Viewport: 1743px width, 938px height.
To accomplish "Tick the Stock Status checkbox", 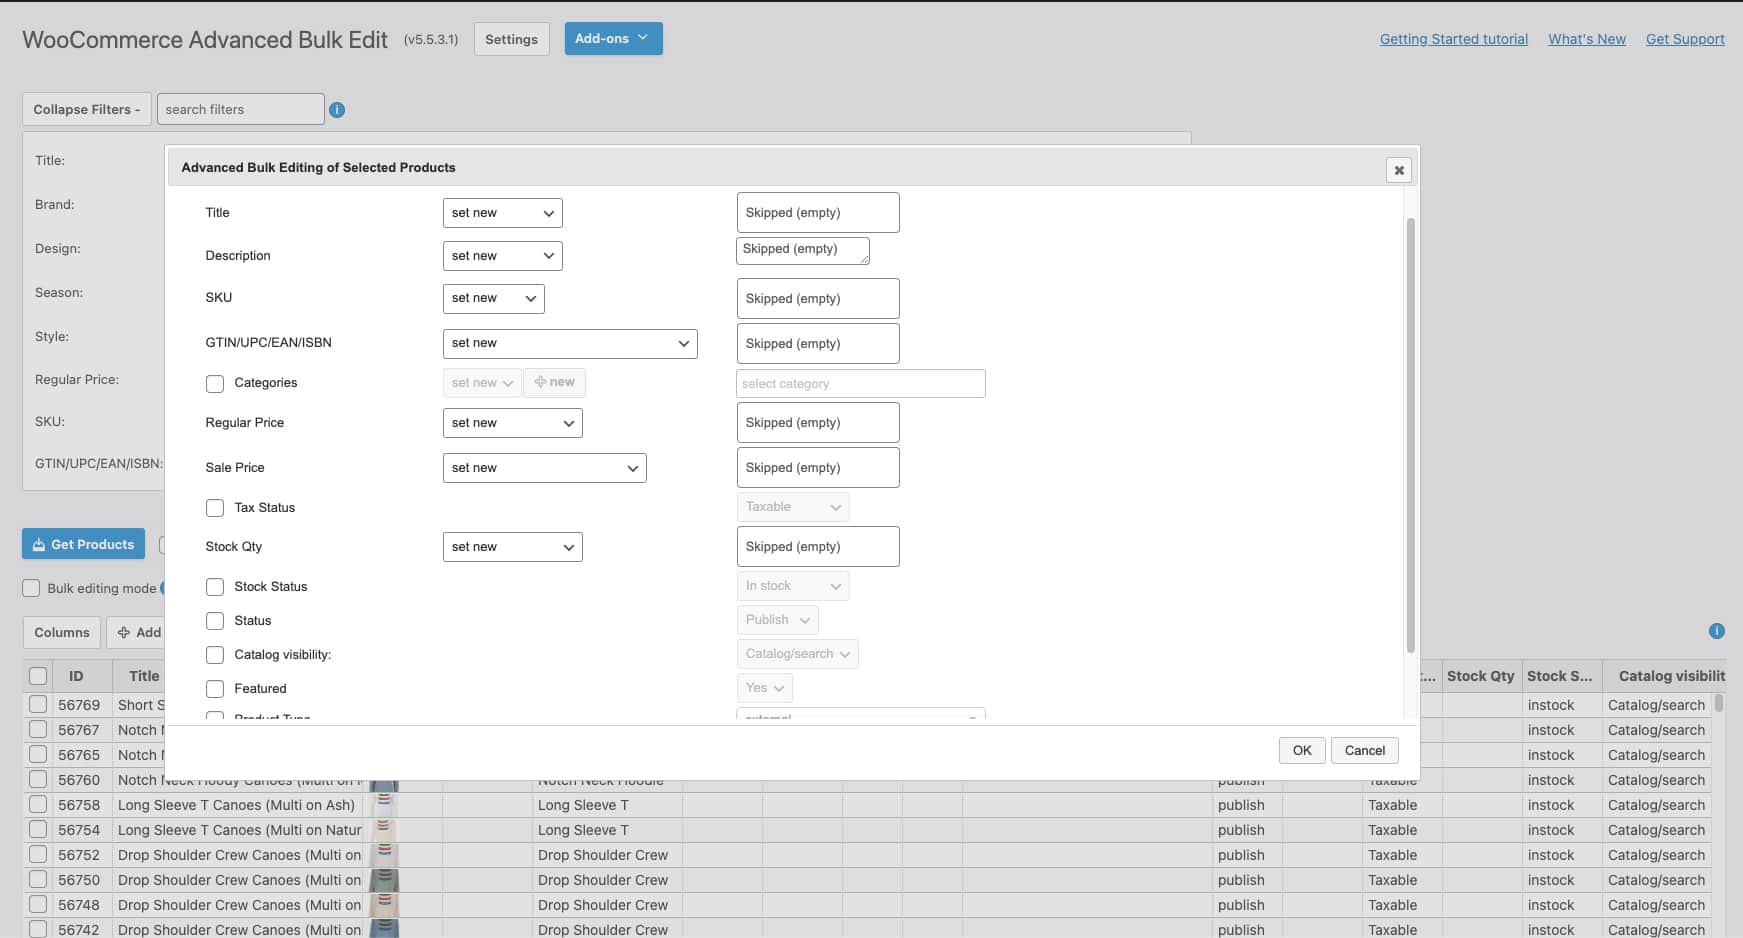I will coord(215,587).
